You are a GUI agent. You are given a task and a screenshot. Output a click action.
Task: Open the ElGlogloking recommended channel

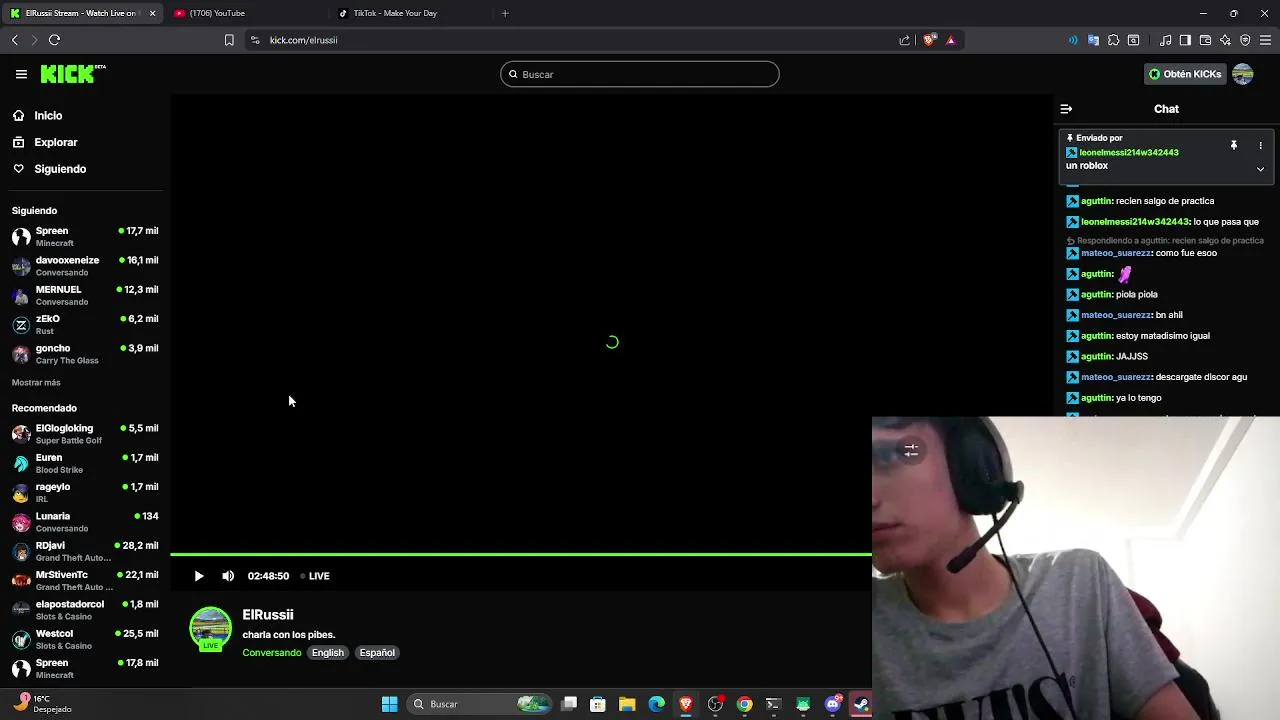tap(85, 434)
